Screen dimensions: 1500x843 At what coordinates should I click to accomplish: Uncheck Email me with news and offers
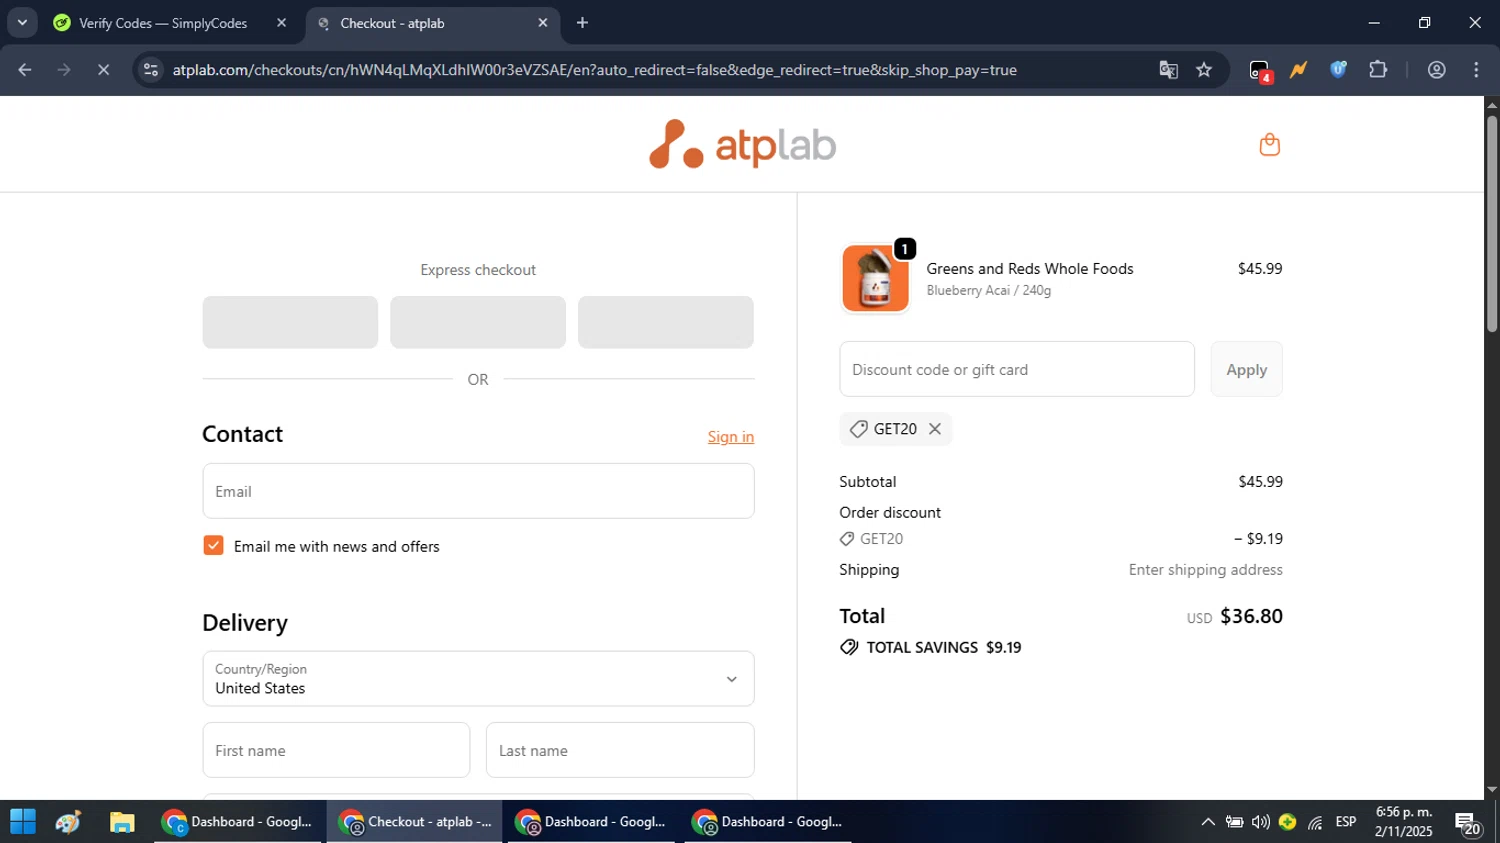point(213,545)
